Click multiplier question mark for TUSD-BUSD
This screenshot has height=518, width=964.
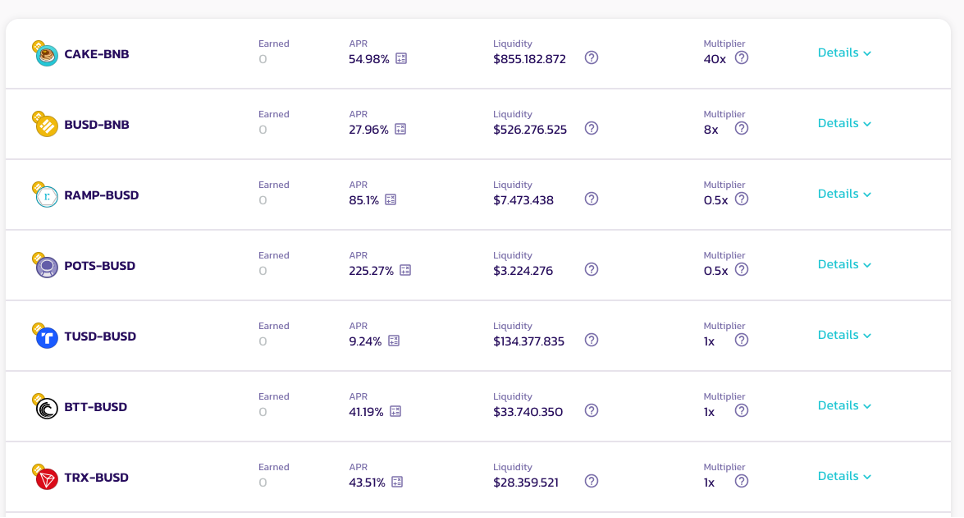[741, 340]
